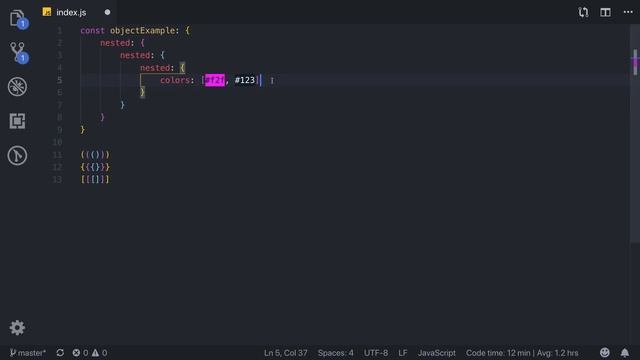Click nested on line 2
The height and width of the screenshot is (360, 640).
pyautogui.click(x=115, y=43)
